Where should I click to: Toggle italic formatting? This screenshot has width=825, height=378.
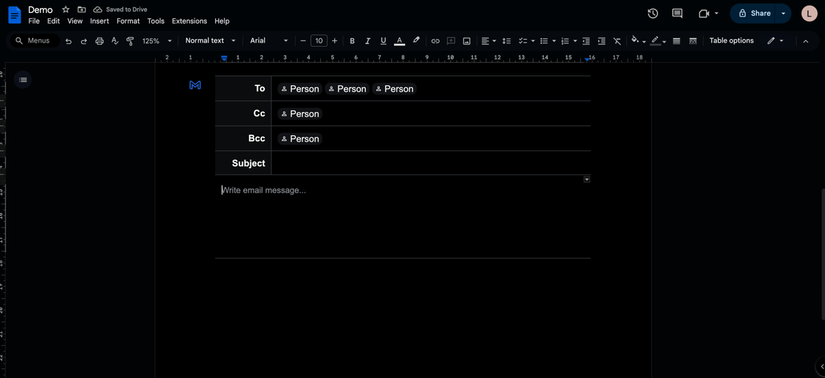[368, 41]
